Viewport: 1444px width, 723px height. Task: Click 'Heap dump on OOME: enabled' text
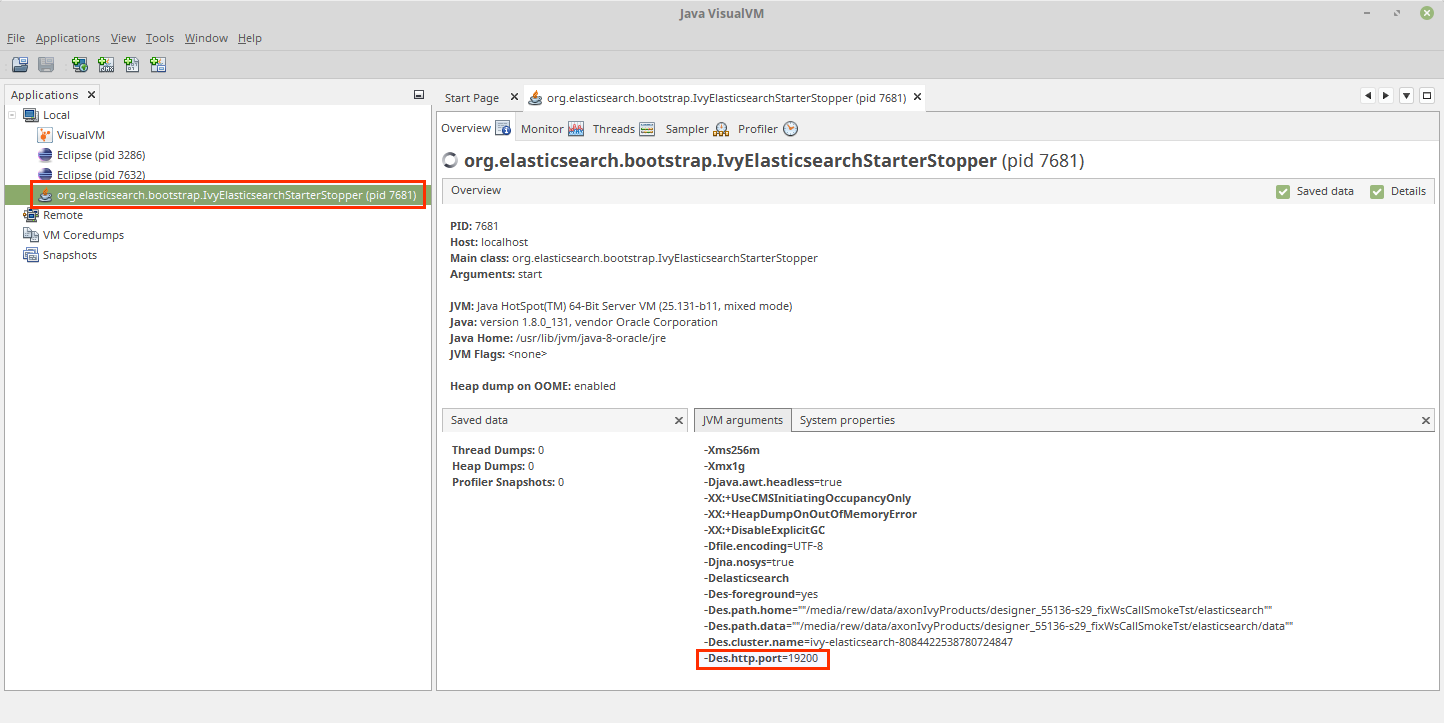(533, 386)
